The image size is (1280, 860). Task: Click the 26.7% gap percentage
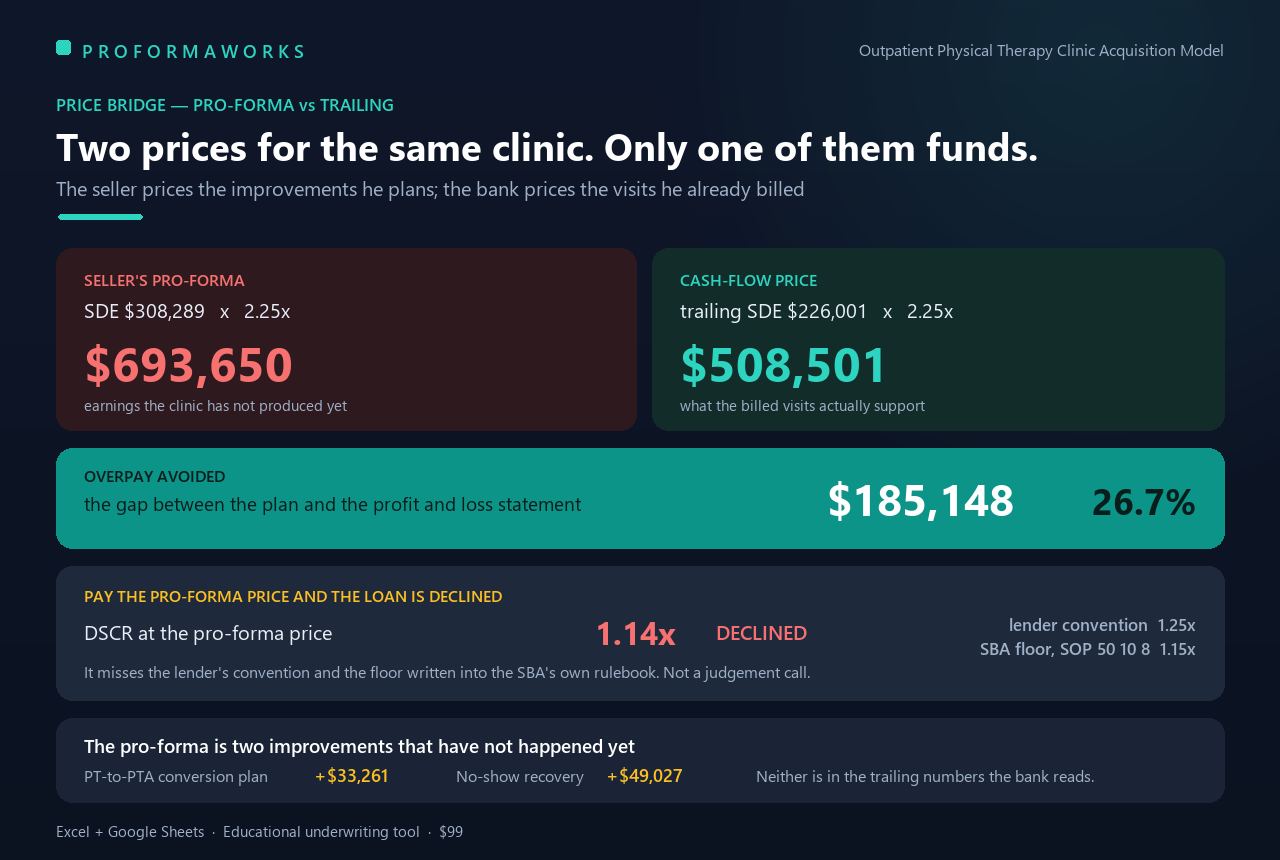(x=1144, y=502)
